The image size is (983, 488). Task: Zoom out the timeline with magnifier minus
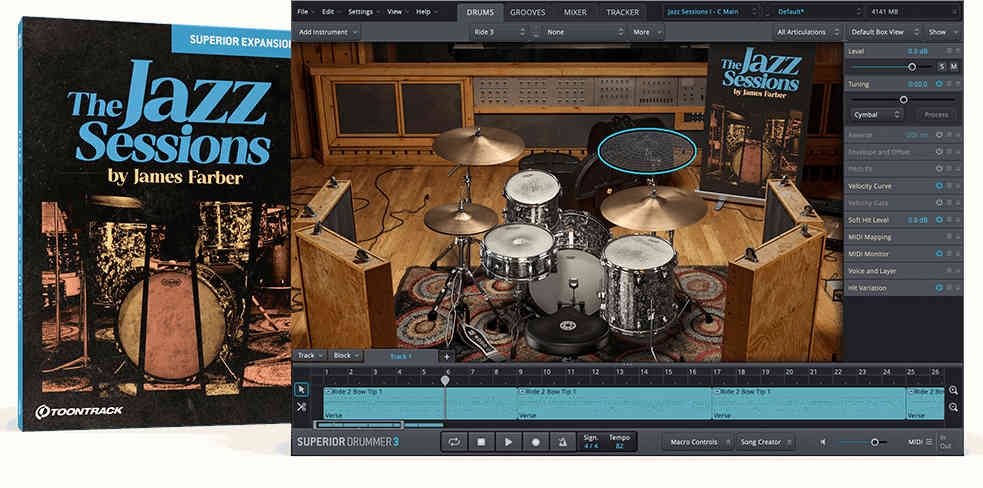954,407
